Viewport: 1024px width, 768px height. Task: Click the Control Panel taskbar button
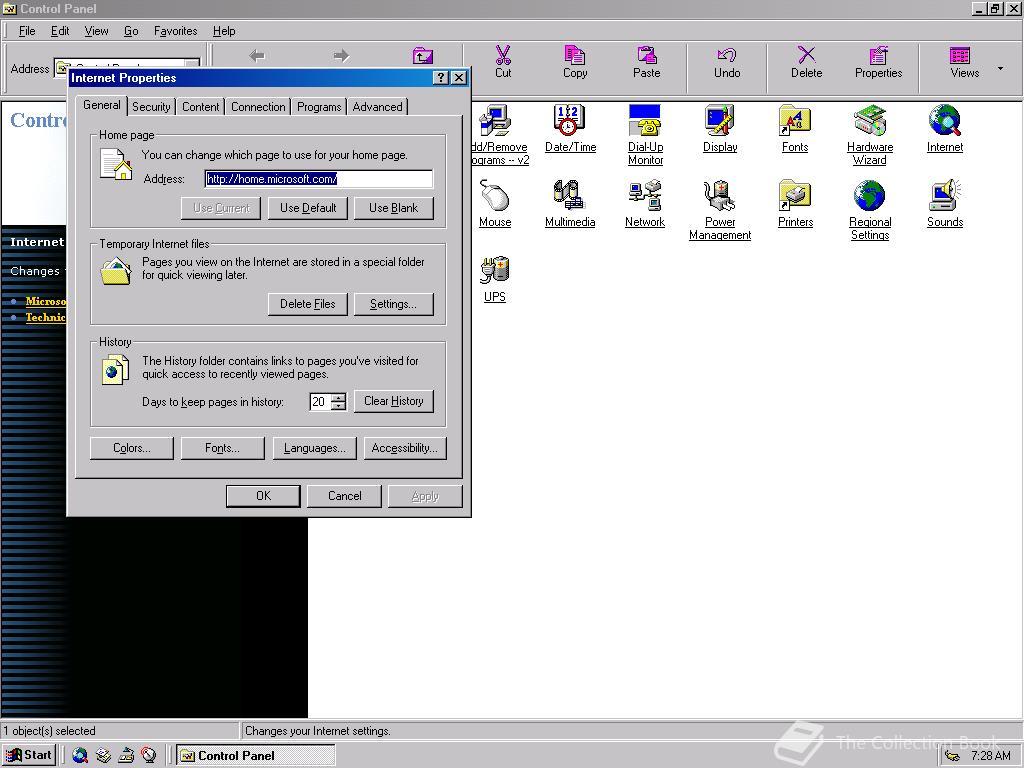[x=256, y=756]
